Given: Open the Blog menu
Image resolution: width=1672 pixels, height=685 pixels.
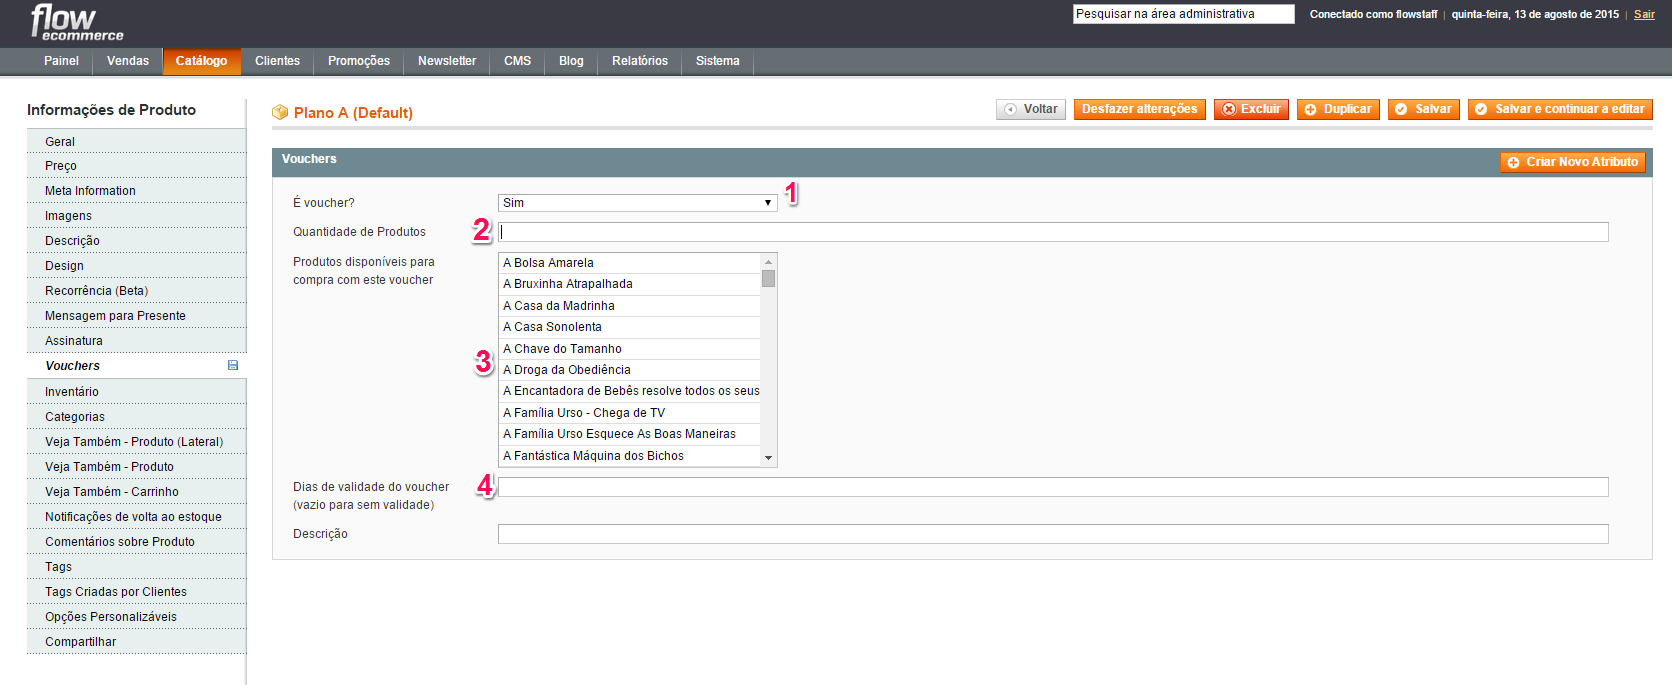Looking at the screenshot, I should (x=571, y=61).
